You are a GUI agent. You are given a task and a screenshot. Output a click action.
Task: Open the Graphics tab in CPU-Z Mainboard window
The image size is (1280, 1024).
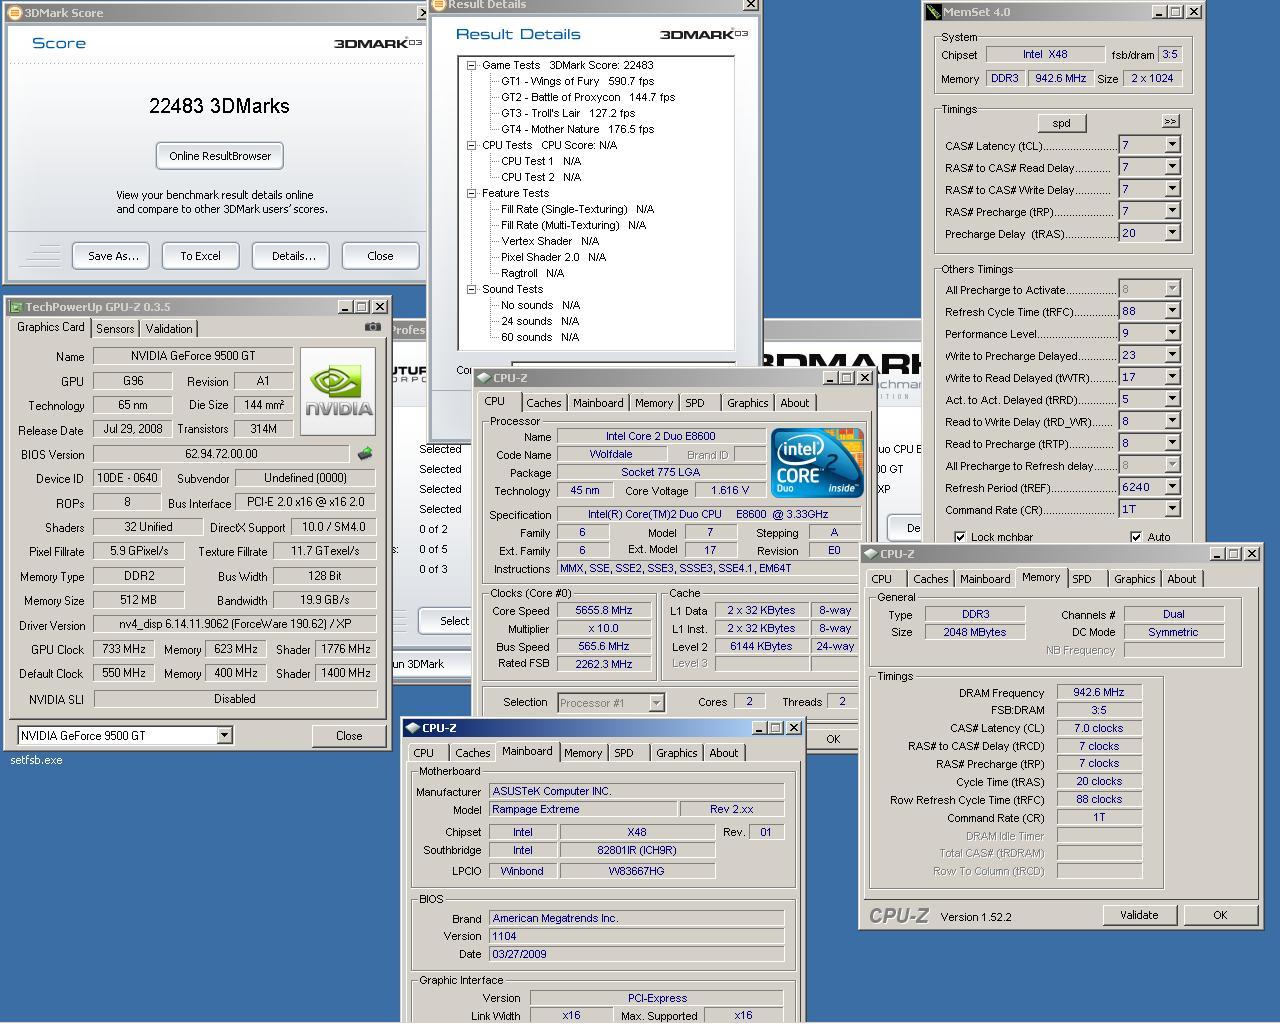click(x=677, y=753)
